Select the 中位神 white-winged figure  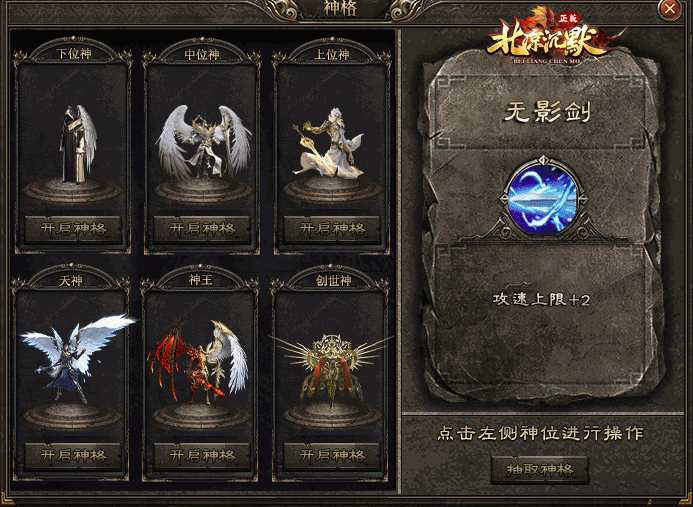pos(203,142)
